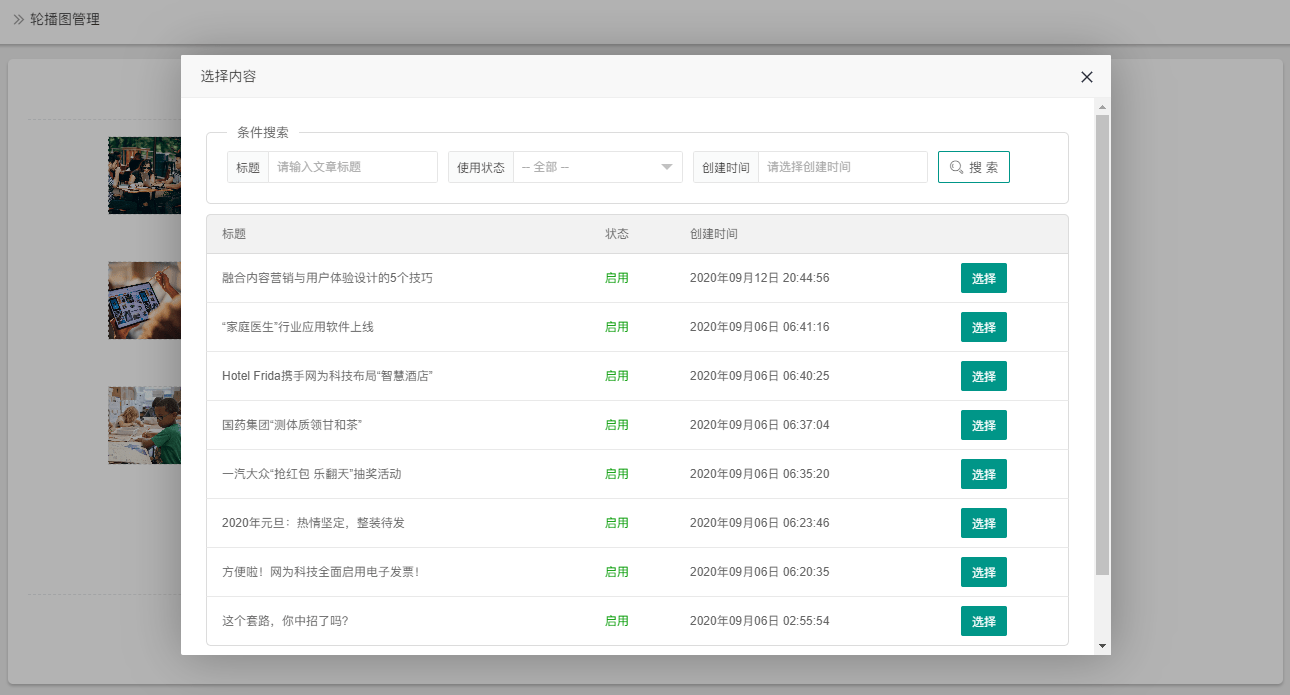
Task: Click the 创建时间 column header
Action: coord(714,234)
